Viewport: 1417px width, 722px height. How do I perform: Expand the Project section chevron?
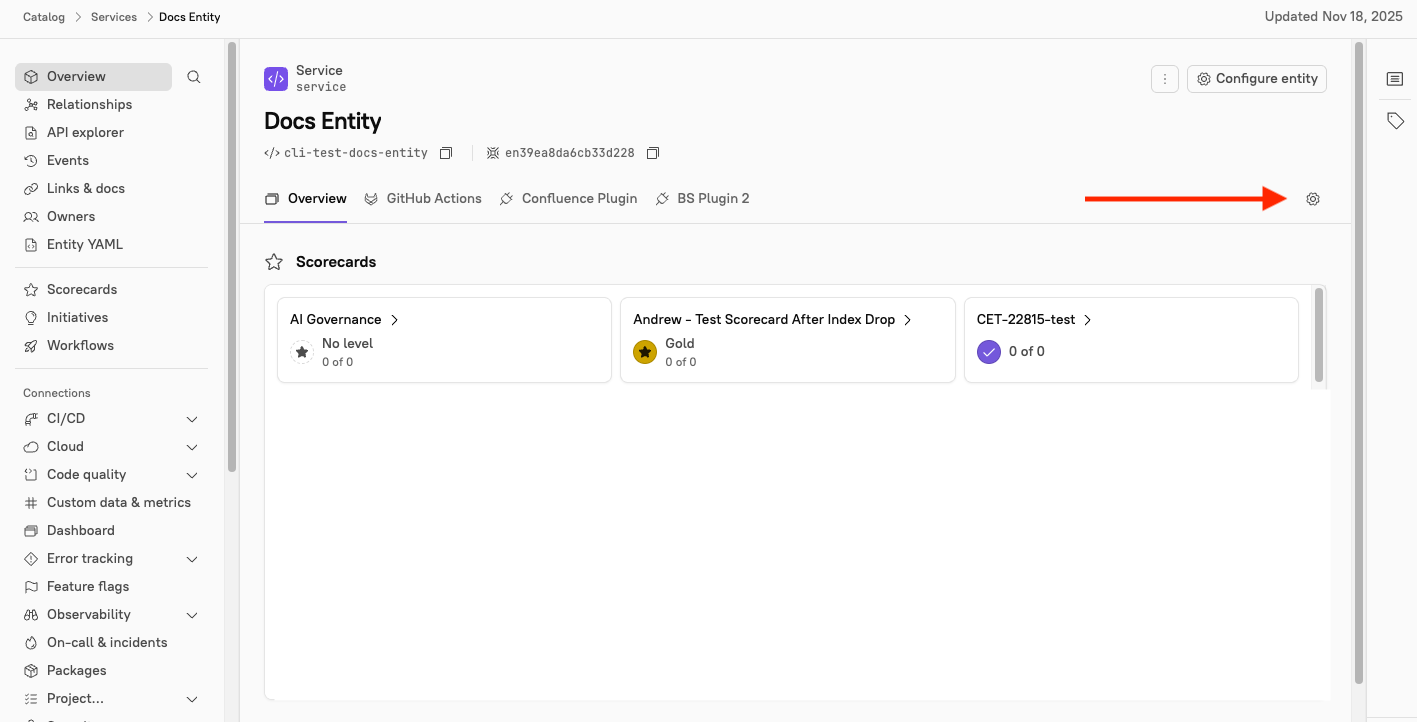[x=192, y=699]
